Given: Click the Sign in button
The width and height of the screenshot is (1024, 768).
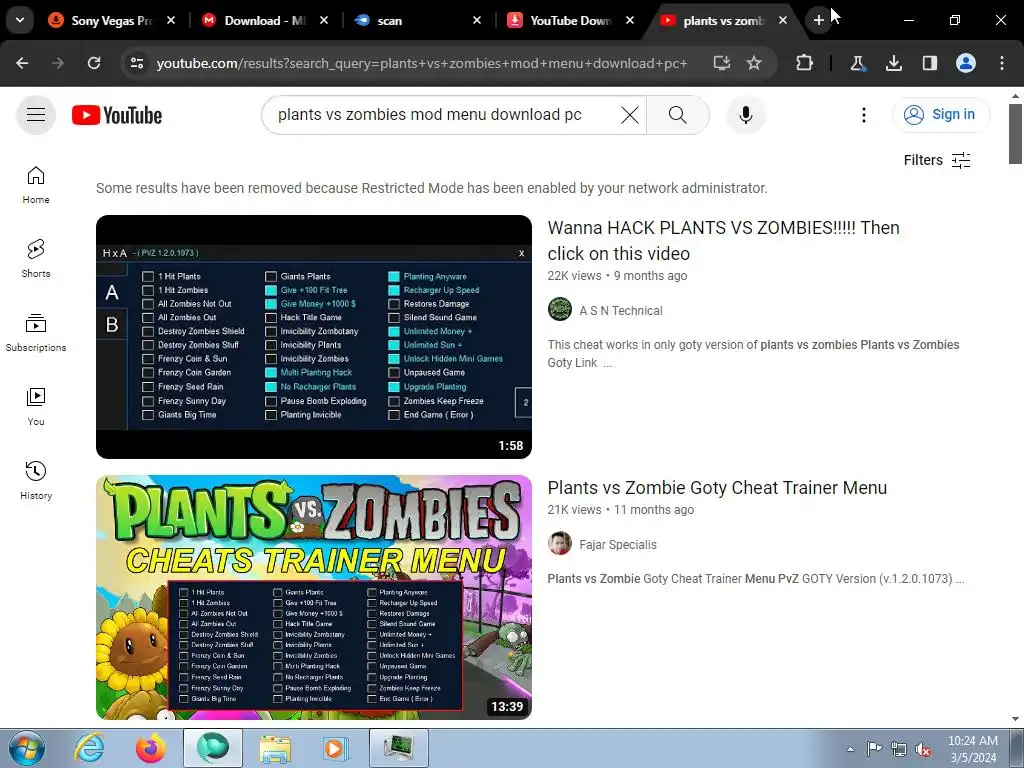Looking at the screenshot, I should tap(940, 115).
